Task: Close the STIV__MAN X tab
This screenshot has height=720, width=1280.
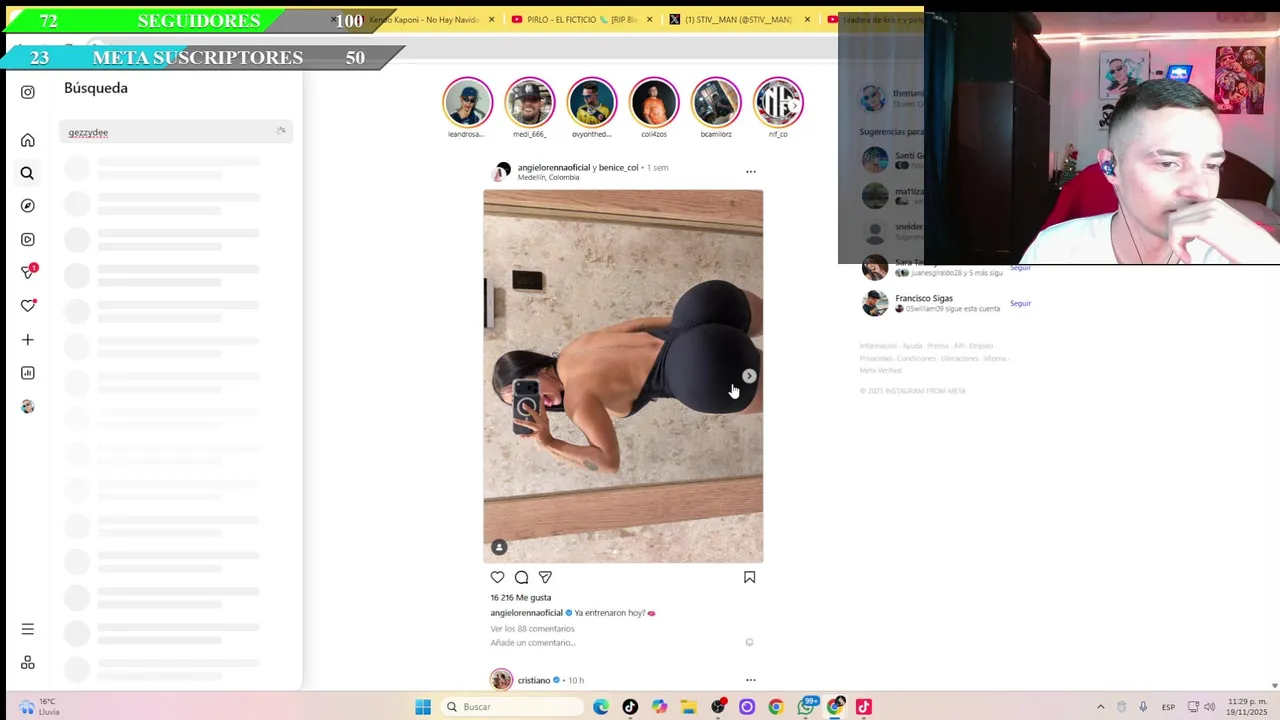Action: point(807,19)
